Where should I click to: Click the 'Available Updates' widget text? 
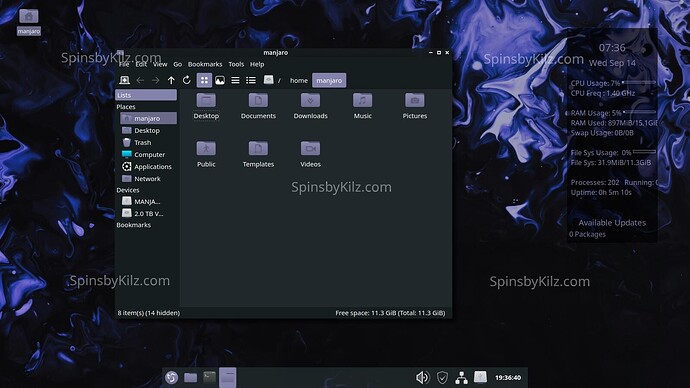(x=612, y=223)
